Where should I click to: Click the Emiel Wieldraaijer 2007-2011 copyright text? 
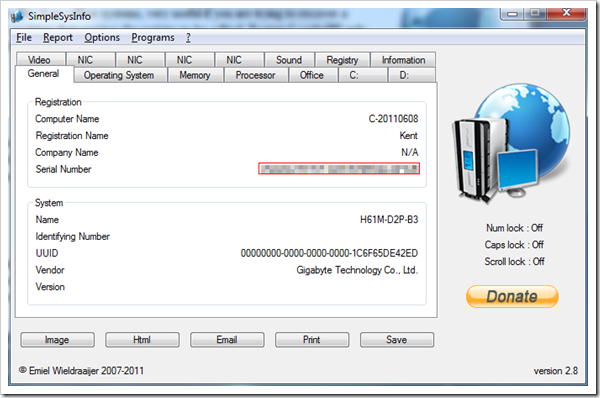(82, 371)
